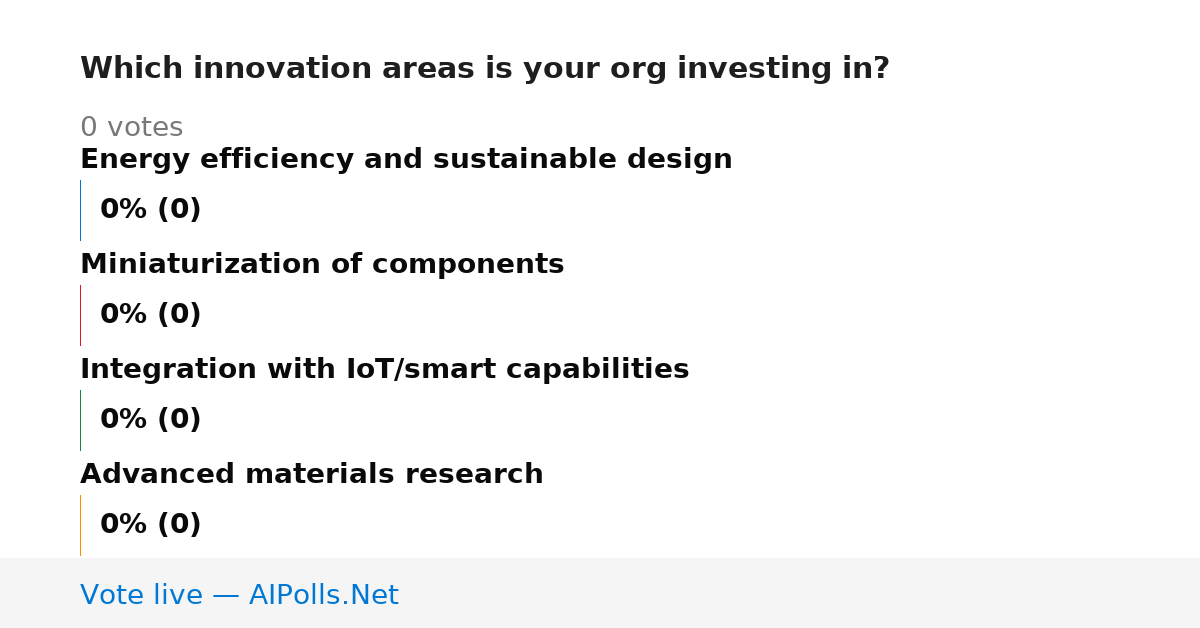Choose Energy efficiency and sustainable design option
This screenshot has width=1200, height=628.
[406, 160]
